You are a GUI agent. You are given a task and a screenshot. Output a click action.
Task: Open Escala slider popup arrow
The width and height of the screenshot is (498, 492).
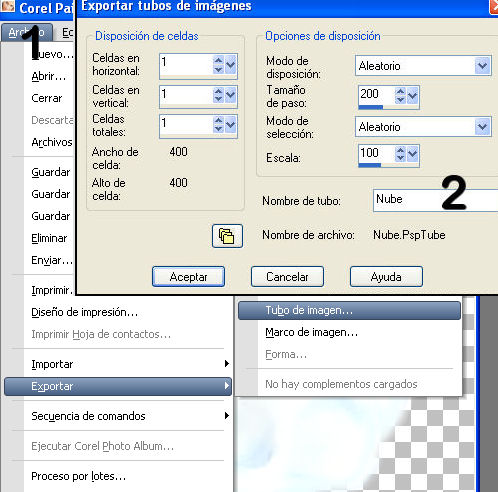tap(412, 154)
